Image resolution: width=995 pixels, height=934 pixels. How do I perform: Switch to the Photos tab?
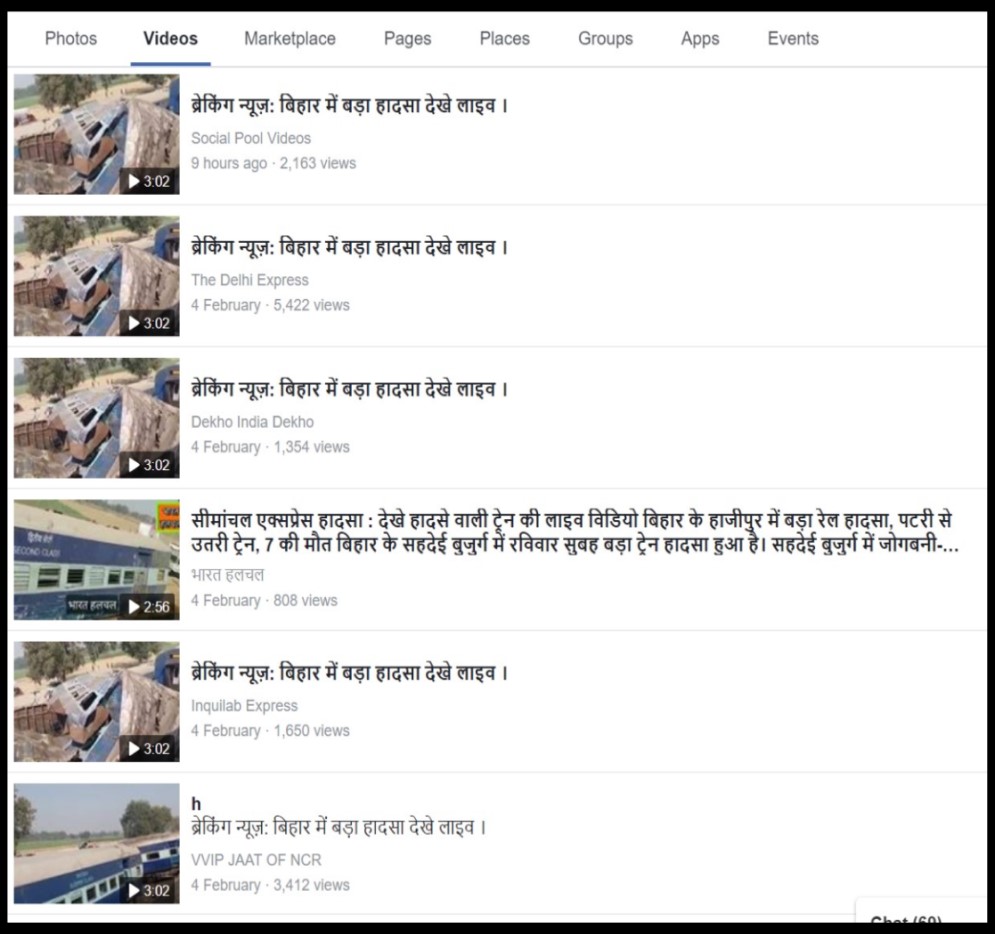[70, 39]
